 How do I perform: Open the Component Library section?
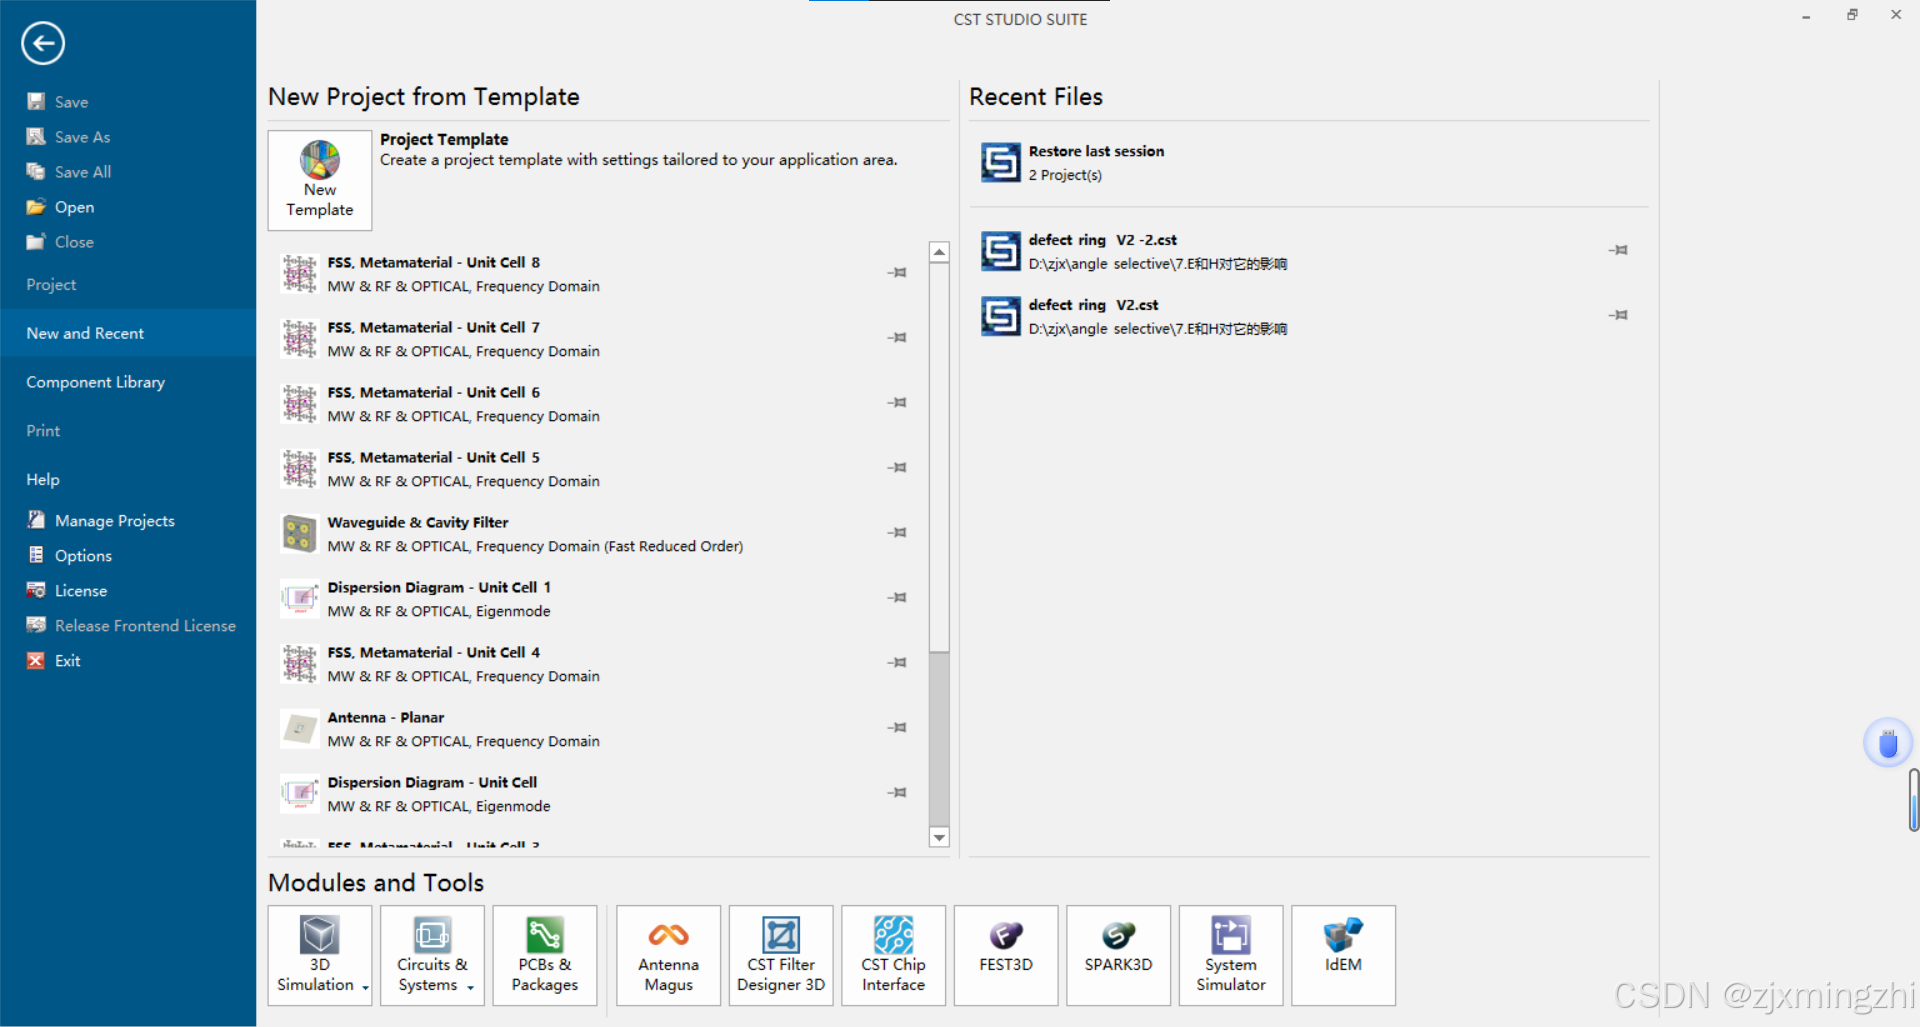click(95, 382)
